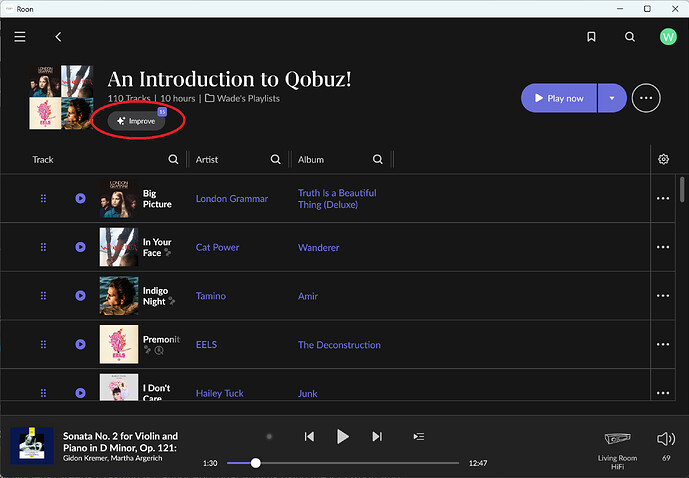Grab the drag handle for Big Picture
This screenshot has width=689, height=478.
tap(43, 199)
